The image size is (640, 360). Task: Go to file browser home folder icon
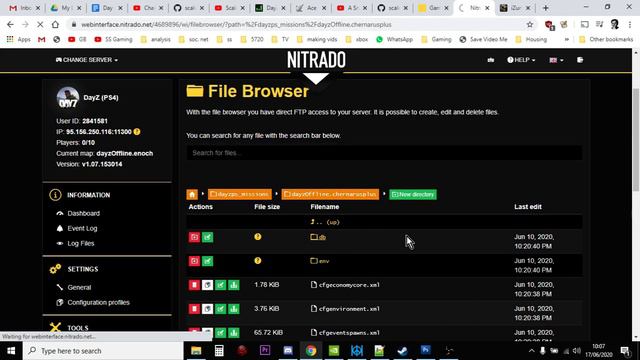click(192, 194)
